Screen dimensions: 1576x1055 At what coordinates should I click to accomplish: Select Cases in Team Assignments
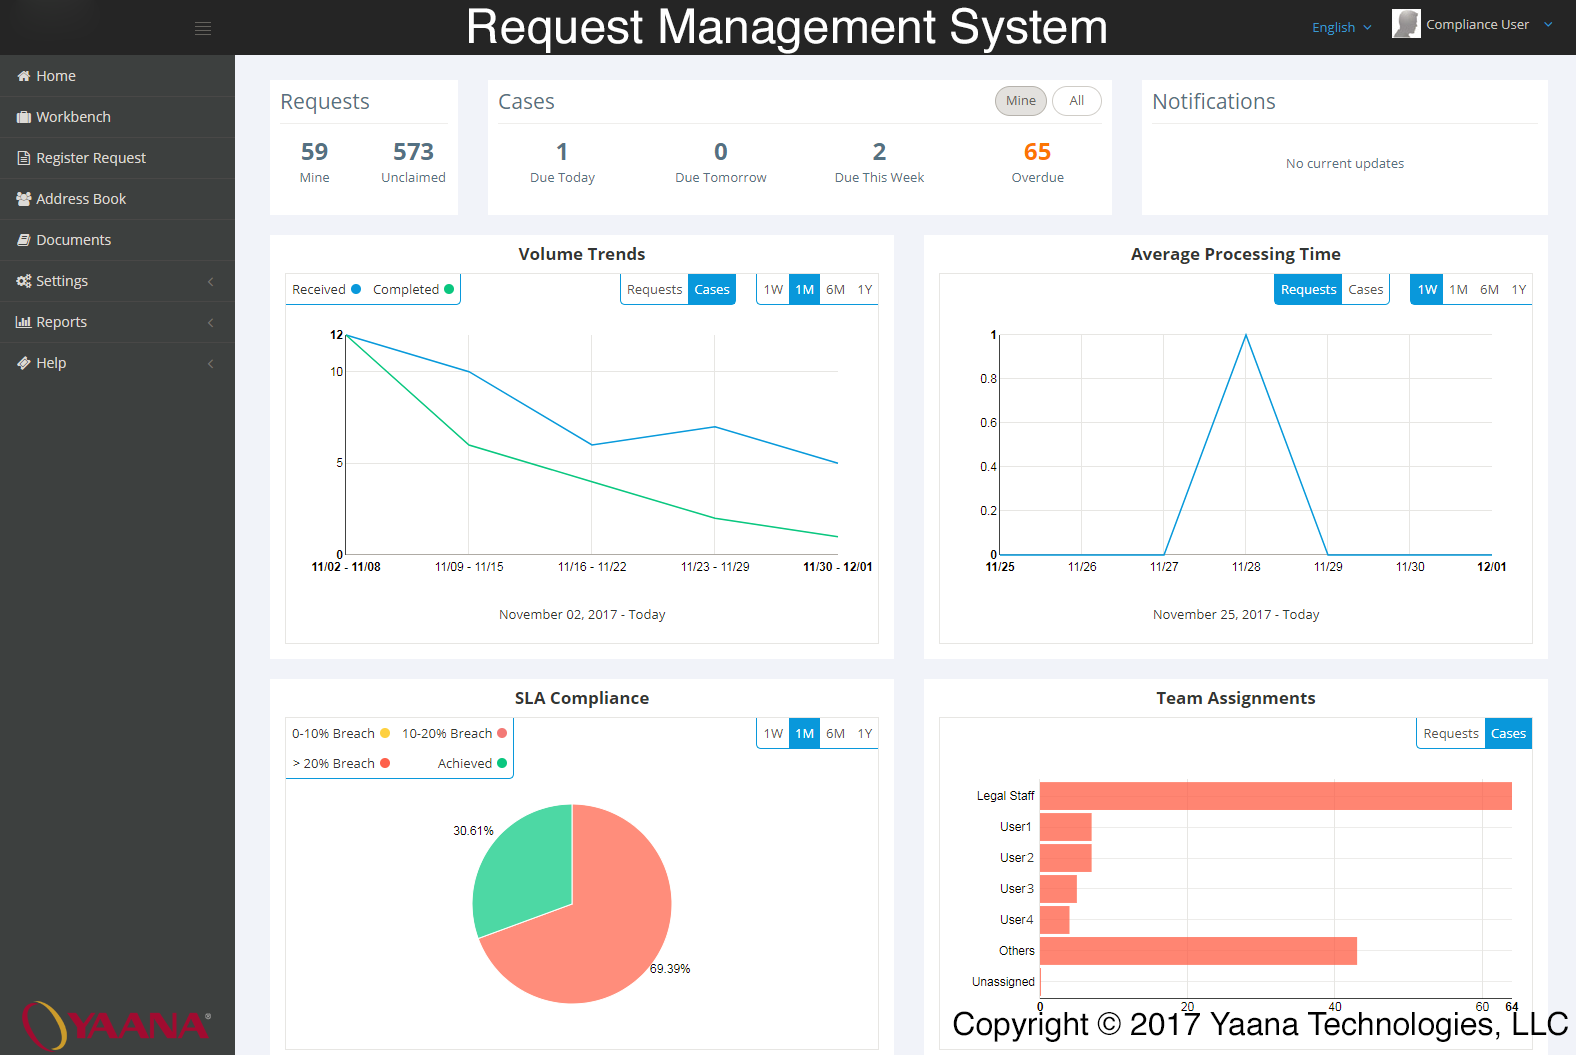click(x=1508, y=734)
